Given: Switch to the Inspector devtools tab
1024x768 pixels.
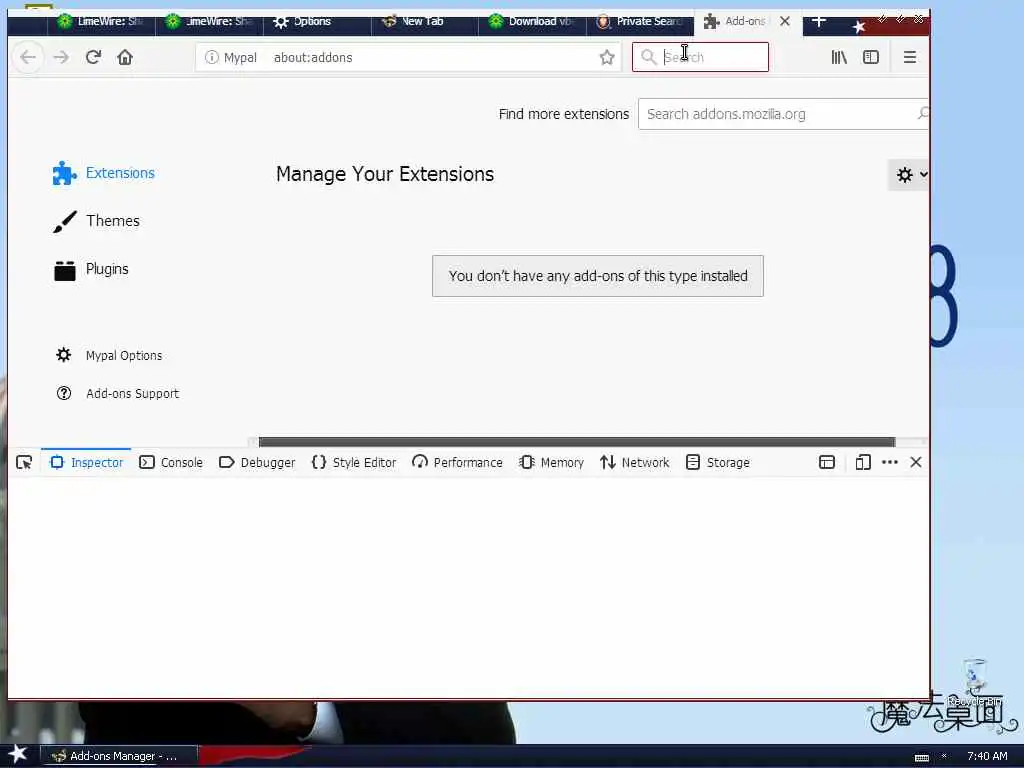Looking at the screenshot, I should [x=86, y=462].
